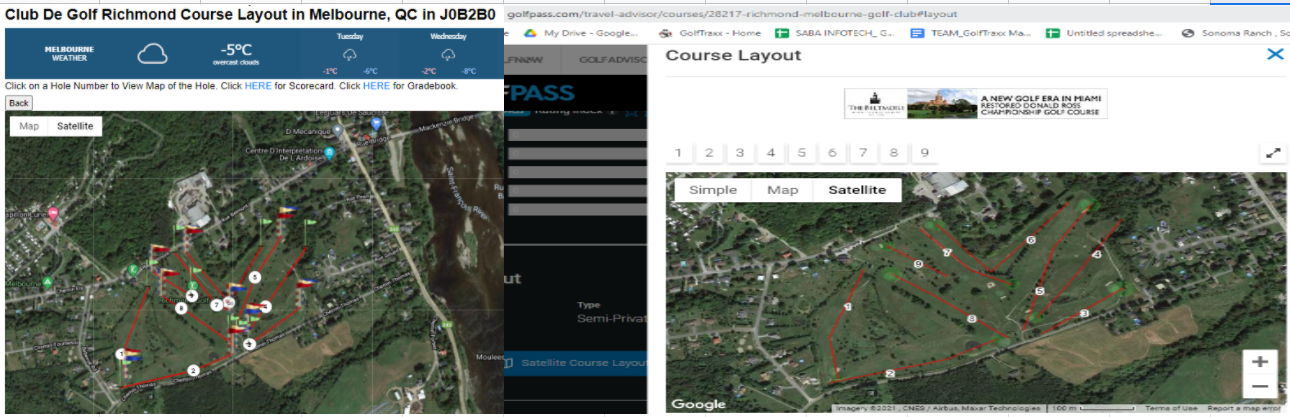Expand the course map to fullscreen
Viewport: 1290px width, 417px height.
(1272, 153)
